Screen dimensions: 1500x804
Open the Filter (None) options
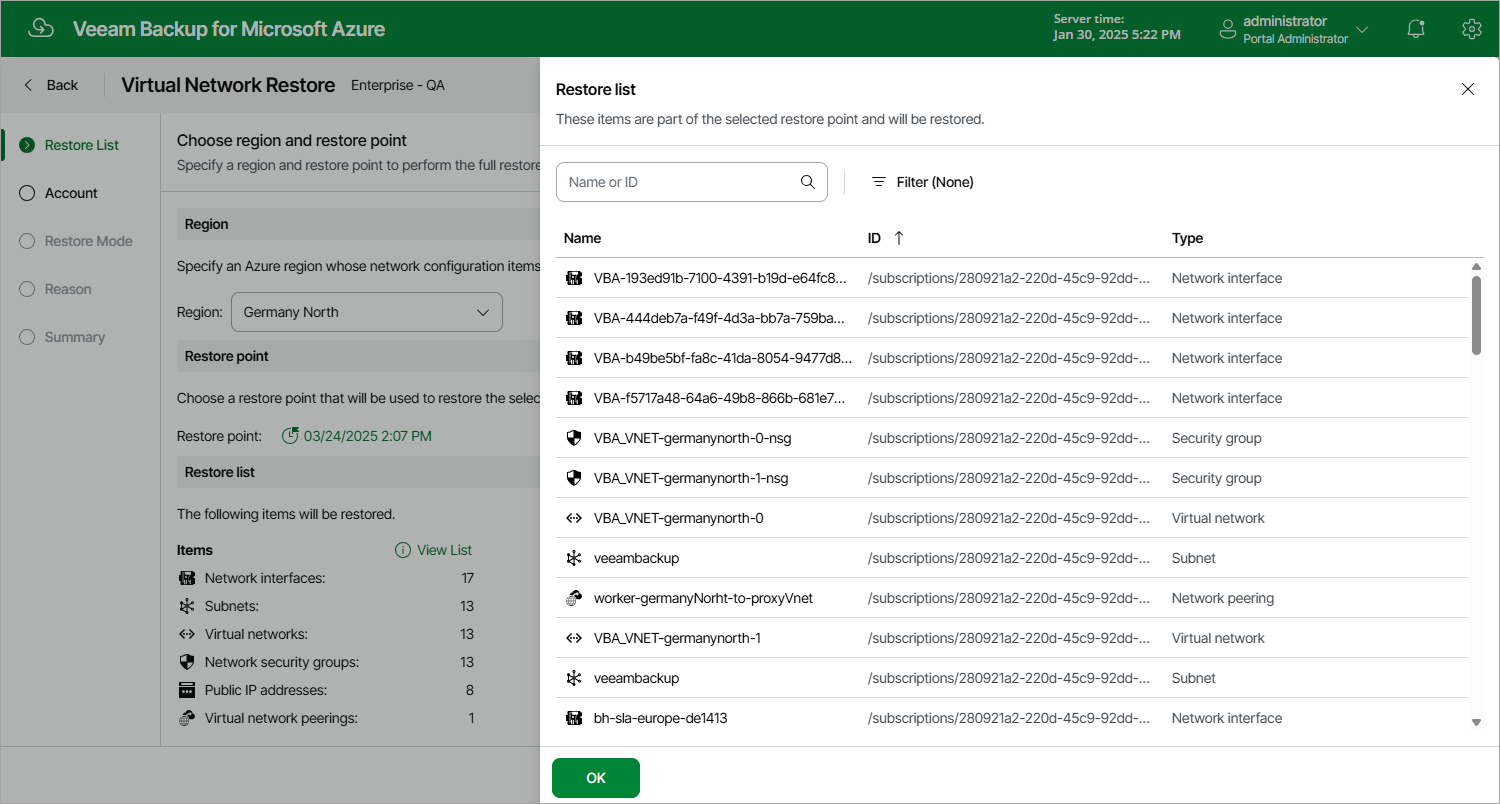(x=922, y=182)
